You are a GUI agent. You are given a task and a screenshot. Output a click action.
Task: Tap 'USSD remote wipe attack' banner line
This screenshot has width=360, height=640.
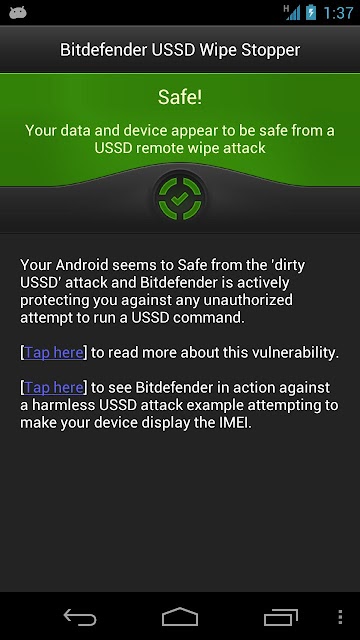pyautogui.click(x=180, y=148)
